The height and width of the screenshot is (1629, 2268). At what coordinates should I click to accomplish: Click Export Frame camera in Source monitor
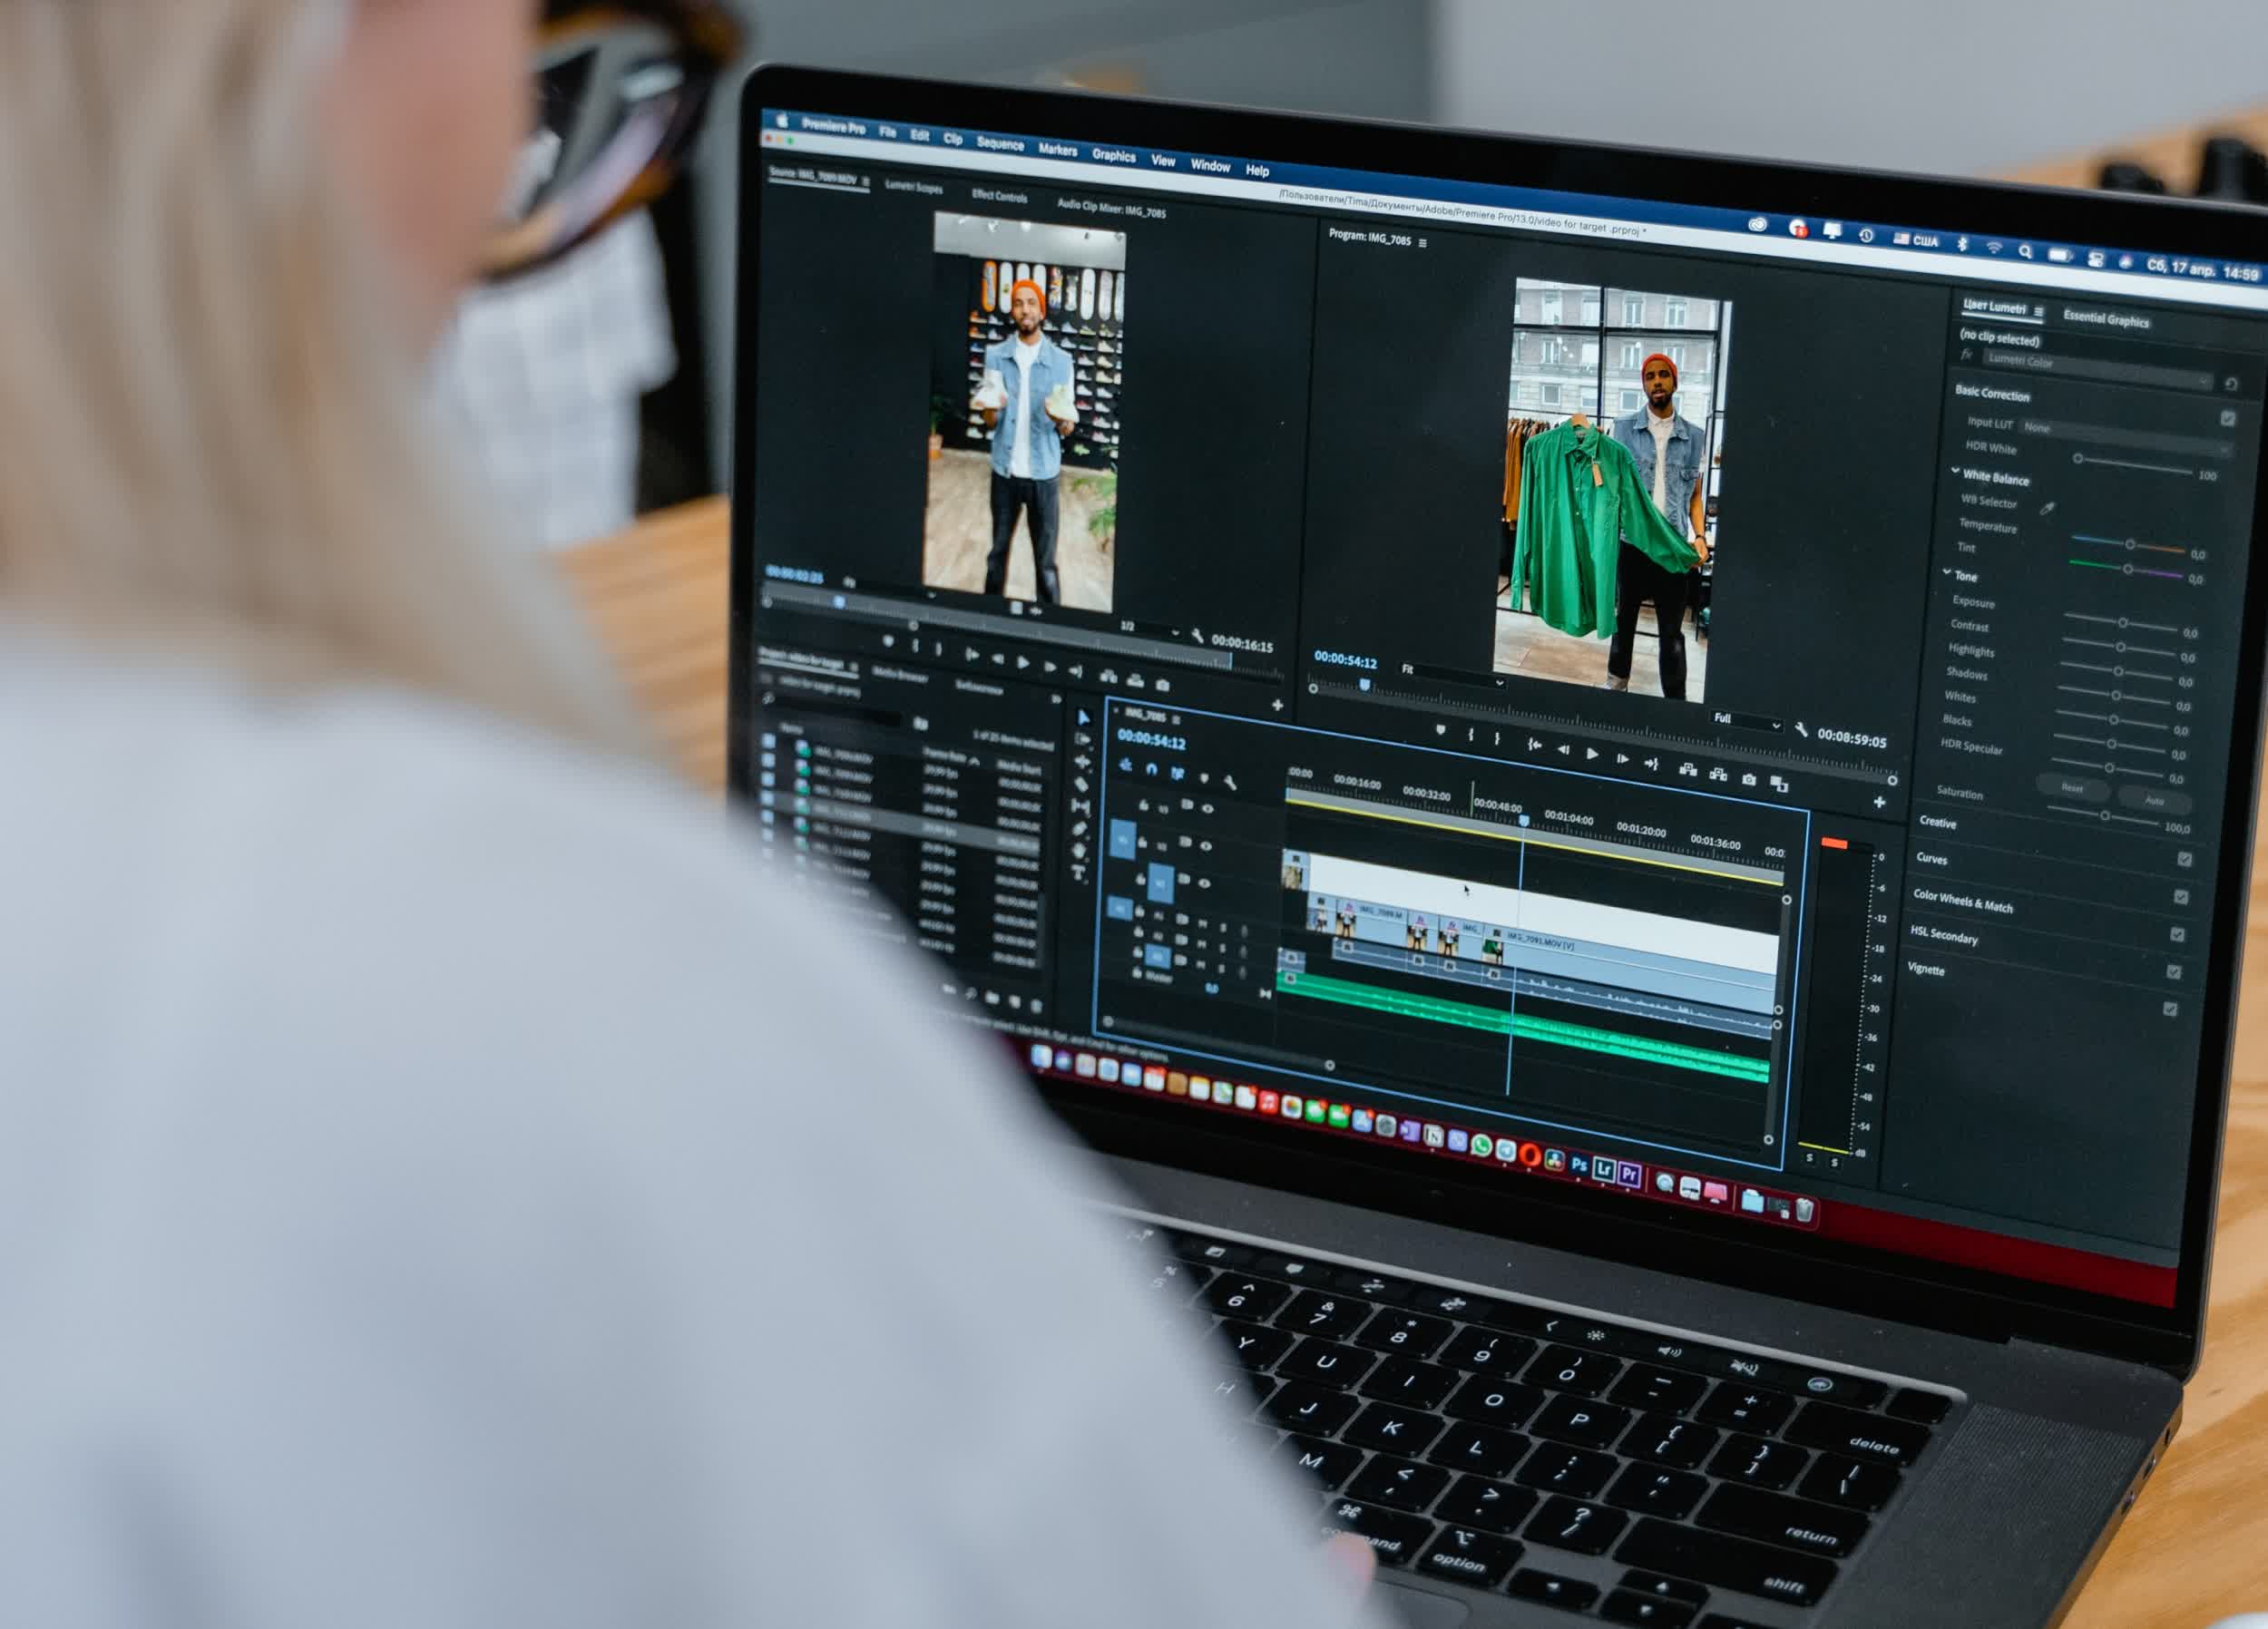[1162, 686]
